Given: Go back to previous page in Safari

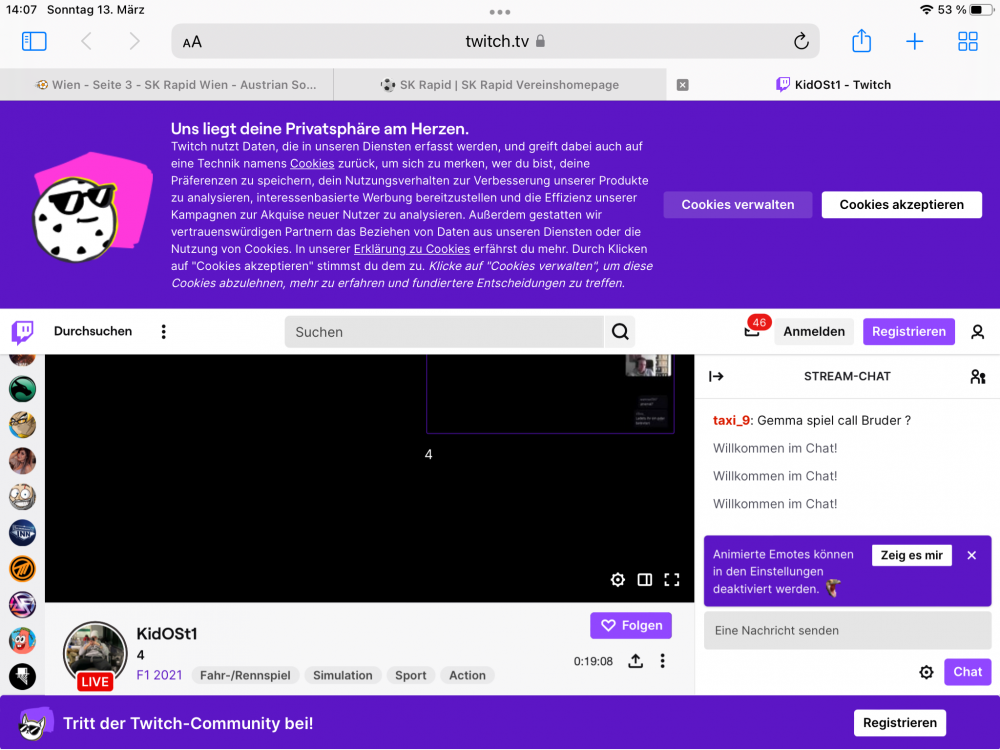Looking at the screenshot, I should (x=87, y=41).
